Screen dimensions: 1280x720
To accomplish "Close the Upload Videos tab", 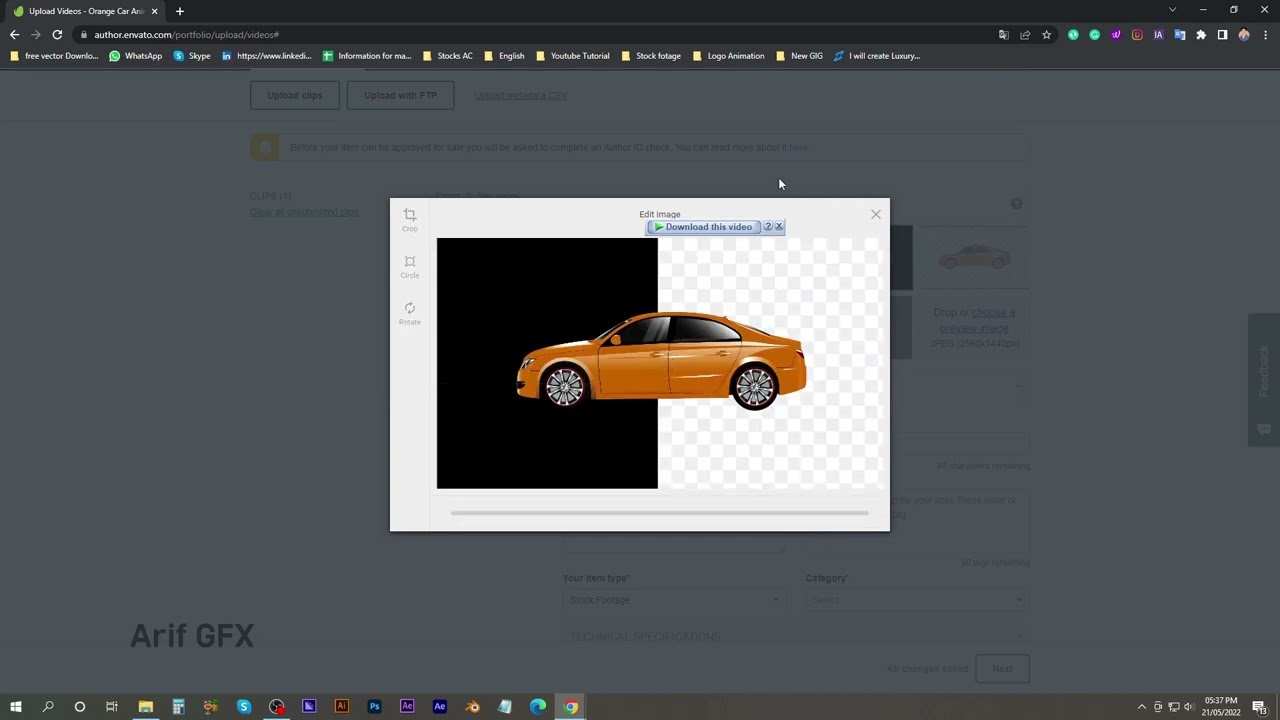I will [154, 11].
